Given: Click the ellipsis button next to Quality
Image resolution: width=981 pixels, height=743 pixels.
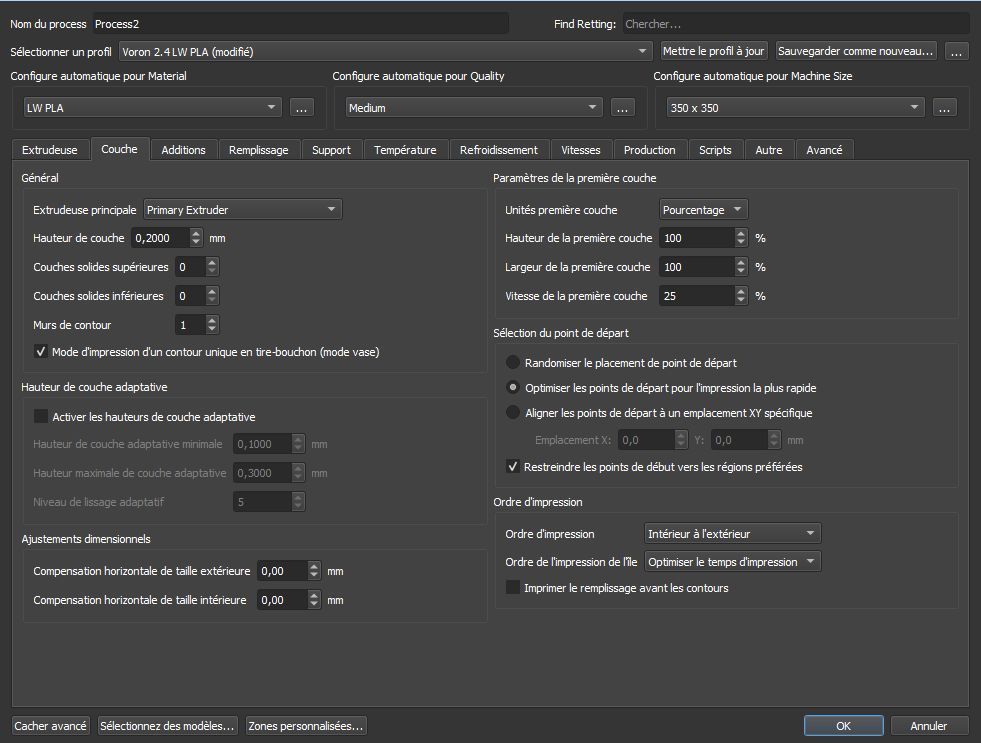Looking at the screenshot, I should coord(623,108).
